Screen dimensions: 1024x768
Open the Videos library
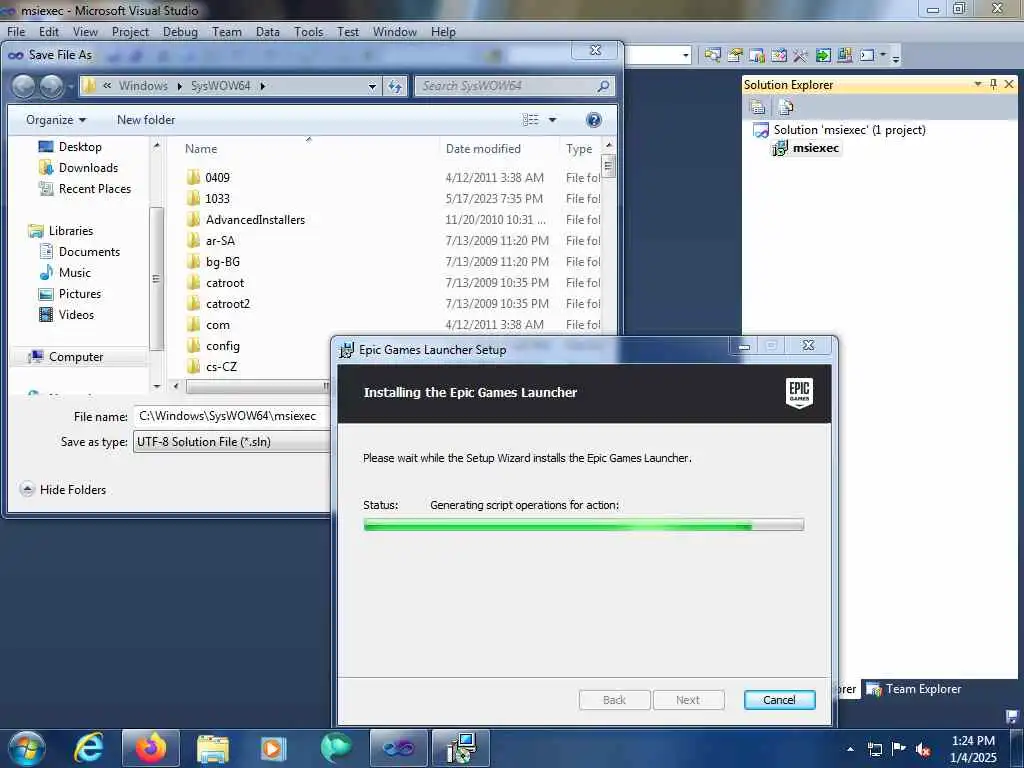click(x=67, y=315)
